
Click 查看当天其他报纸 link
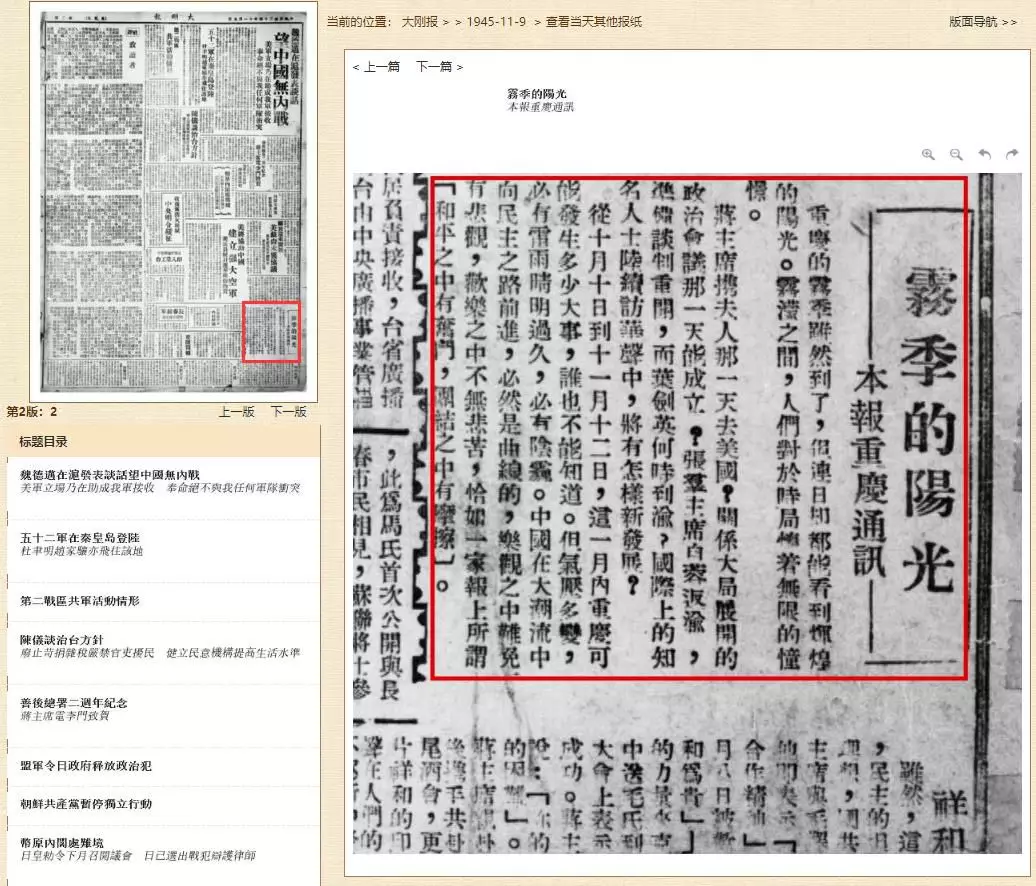click(594, 22)
